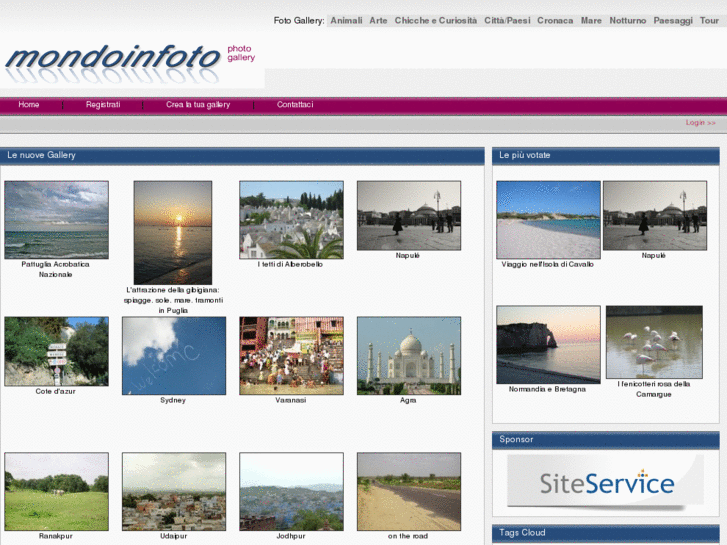Go to the Paesaggi category
The image size is (727, 545).
[x=672, y=20]
